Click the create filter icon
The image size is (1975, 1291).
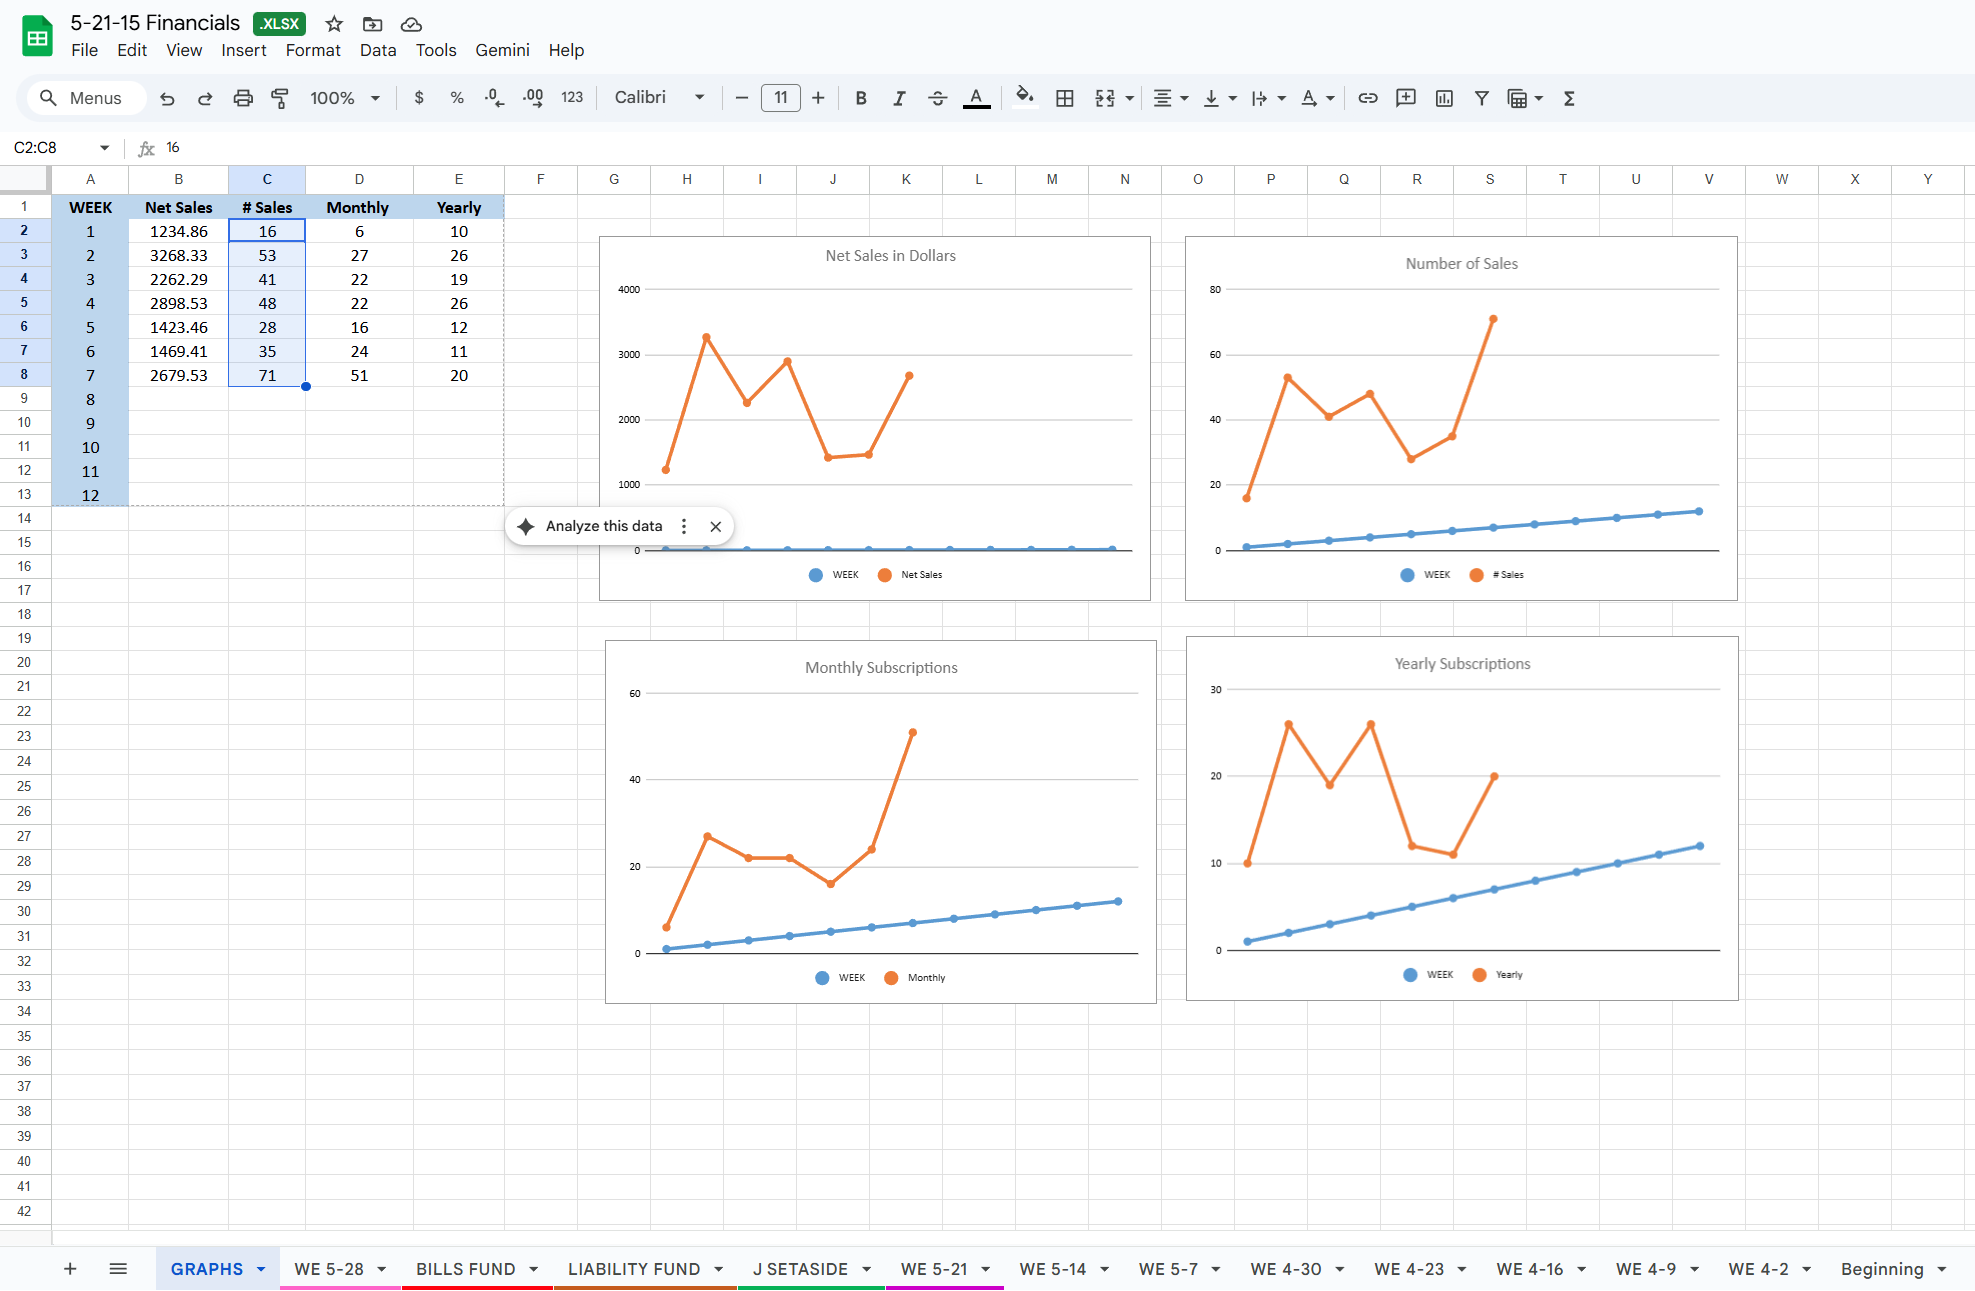(x=1482, y=98)
